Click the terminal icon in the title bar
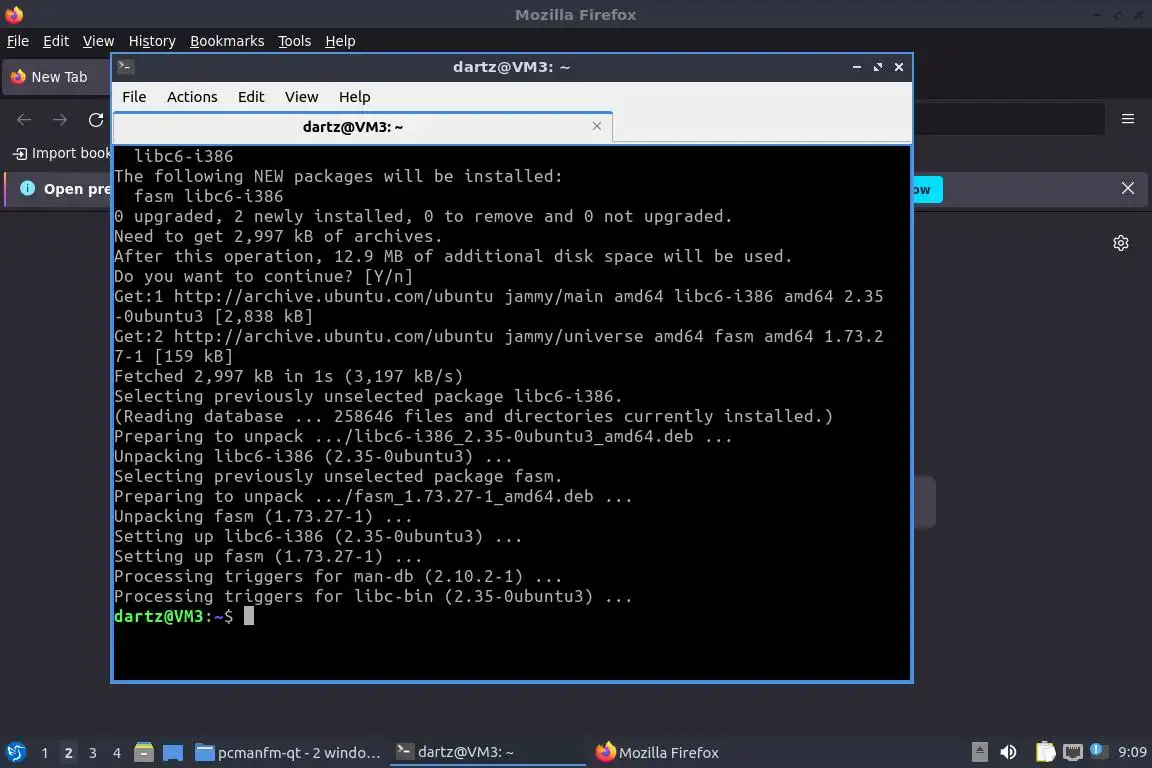Viewport: 1152px width, 768px height. (x=125, y=67)
